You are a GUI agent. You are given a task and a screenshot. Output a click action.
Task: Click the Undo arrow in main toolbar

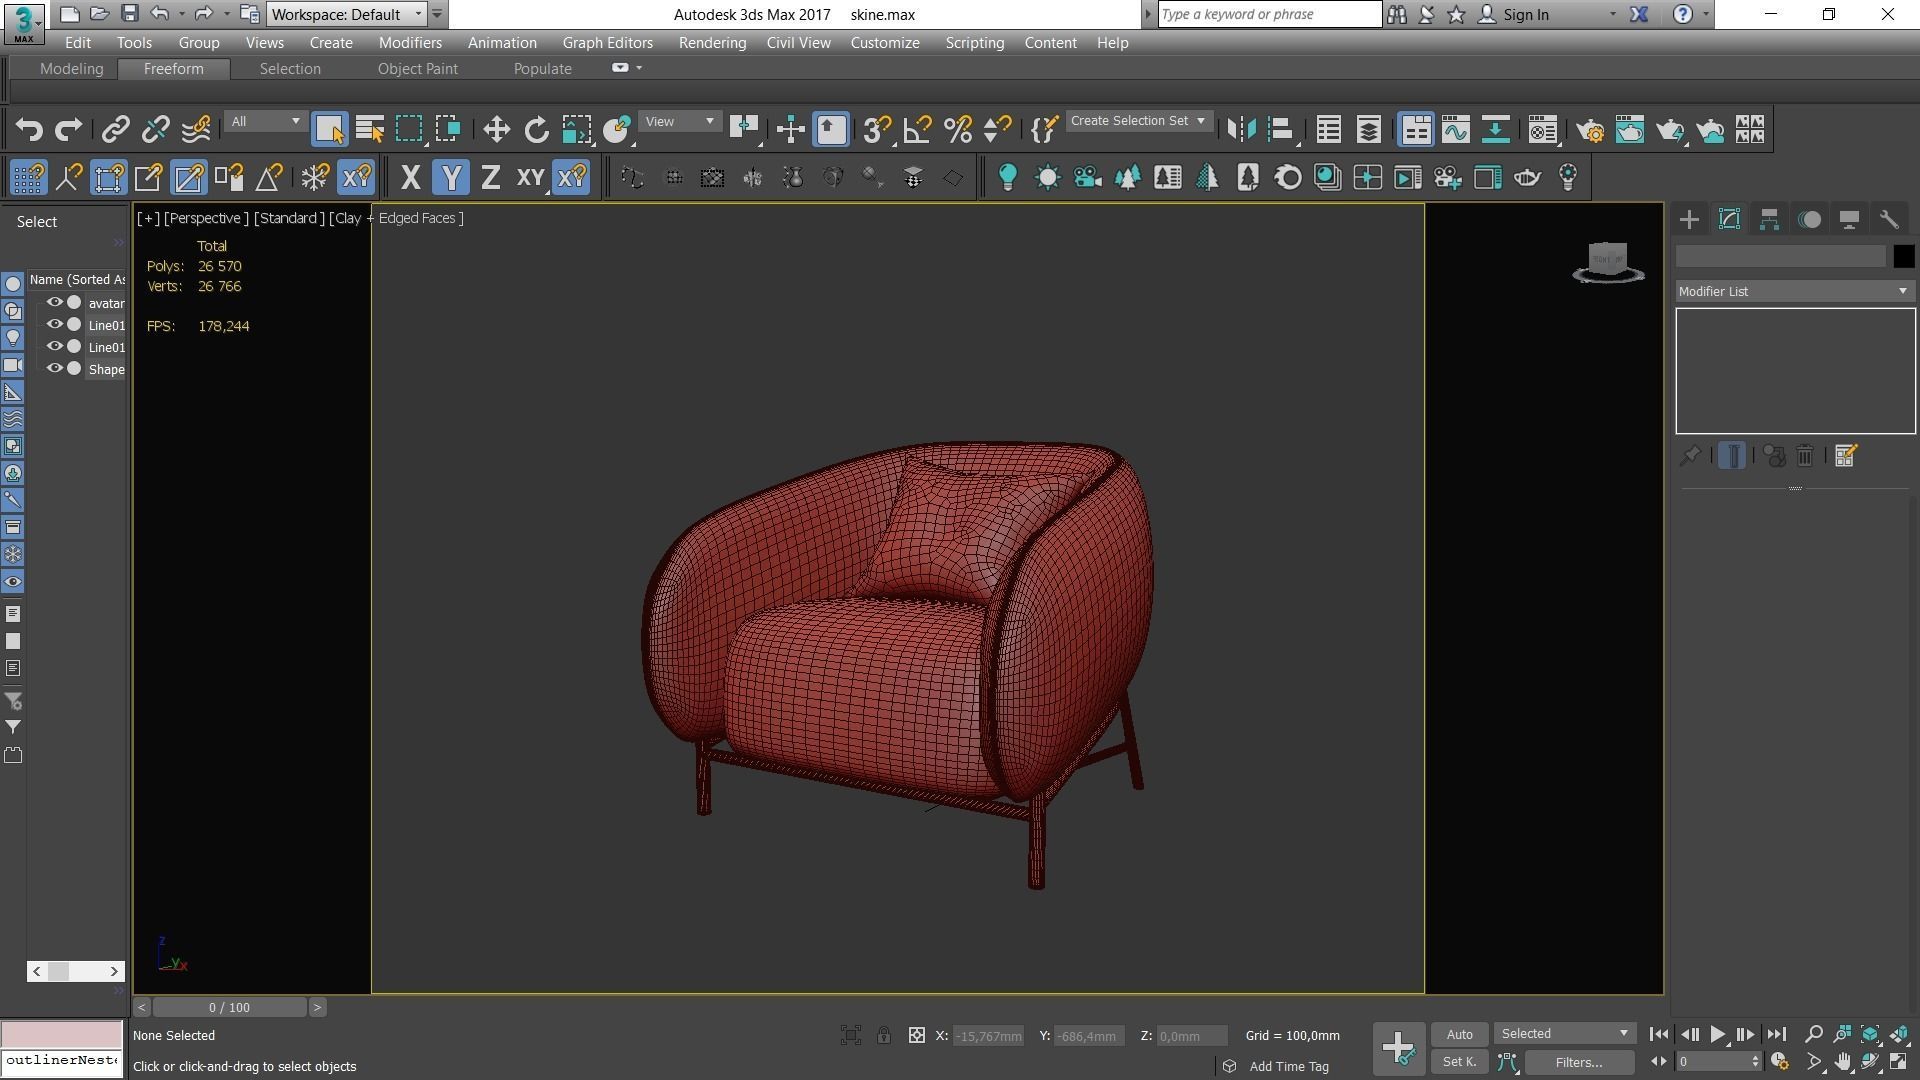click(29, 130)
